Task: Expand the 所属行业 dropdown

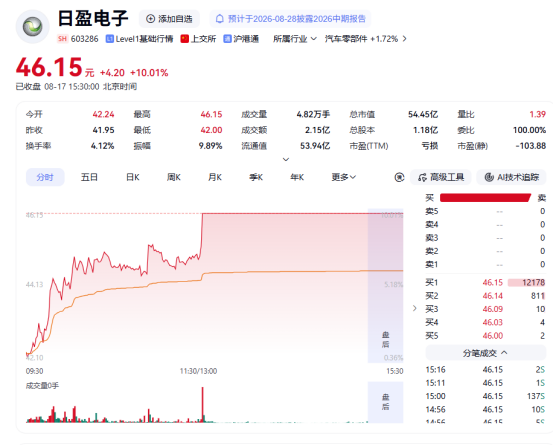Action: [x=294, y=39]
